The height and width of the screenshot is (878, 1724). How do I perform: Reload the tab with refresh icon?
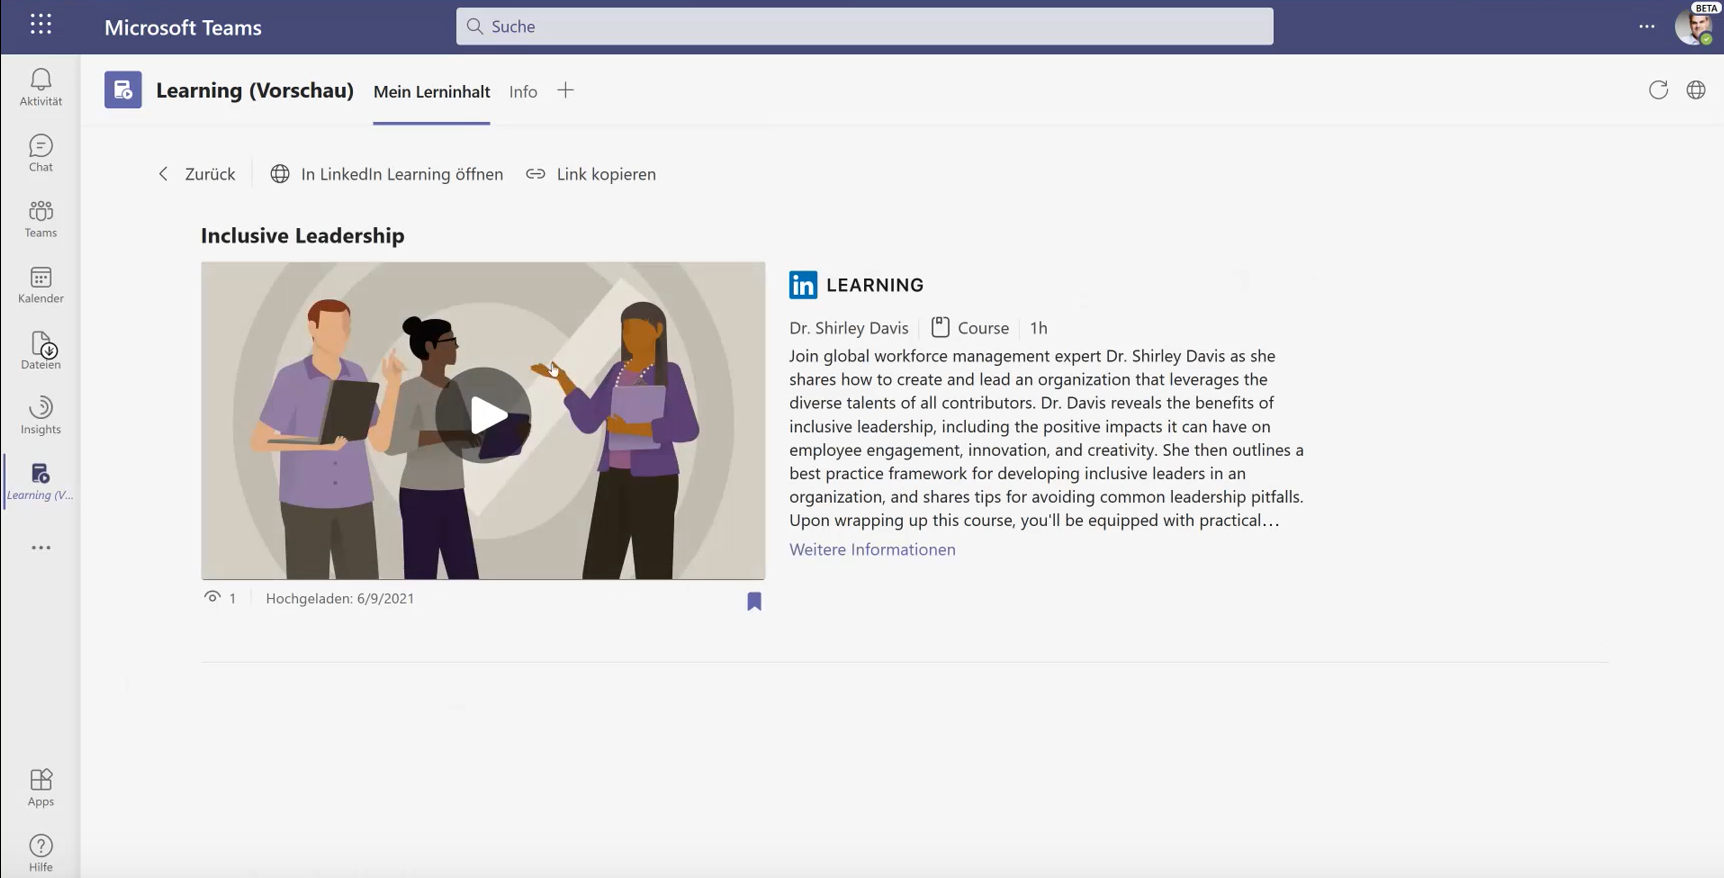[x=1658, y=90]
